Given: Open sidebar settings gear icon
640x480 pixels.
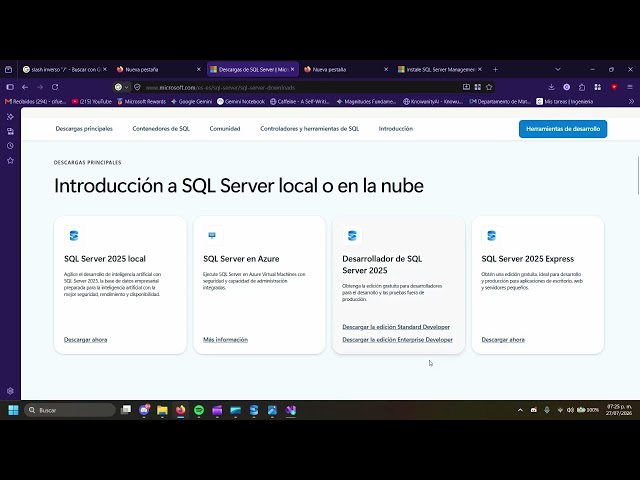Looking at the screenshot, I should (x=10, y=391).
